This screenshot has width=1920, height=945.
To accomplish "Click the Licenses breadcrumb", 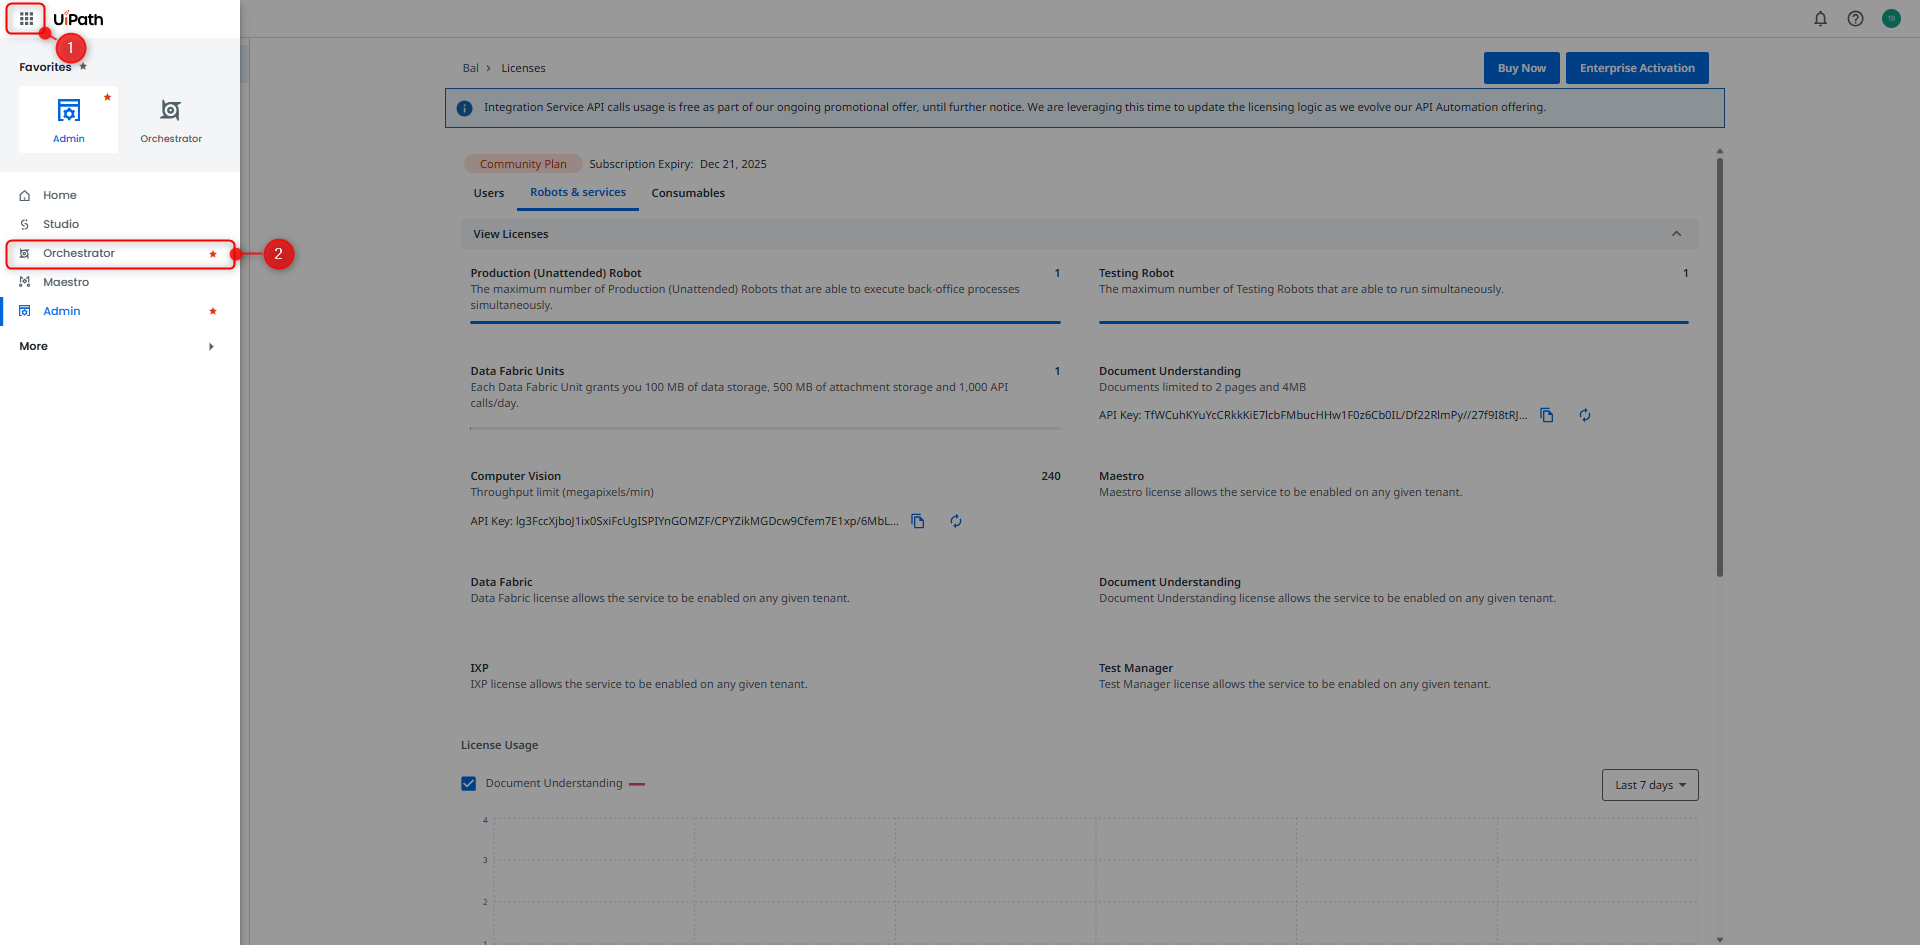I will coord(523,68).
